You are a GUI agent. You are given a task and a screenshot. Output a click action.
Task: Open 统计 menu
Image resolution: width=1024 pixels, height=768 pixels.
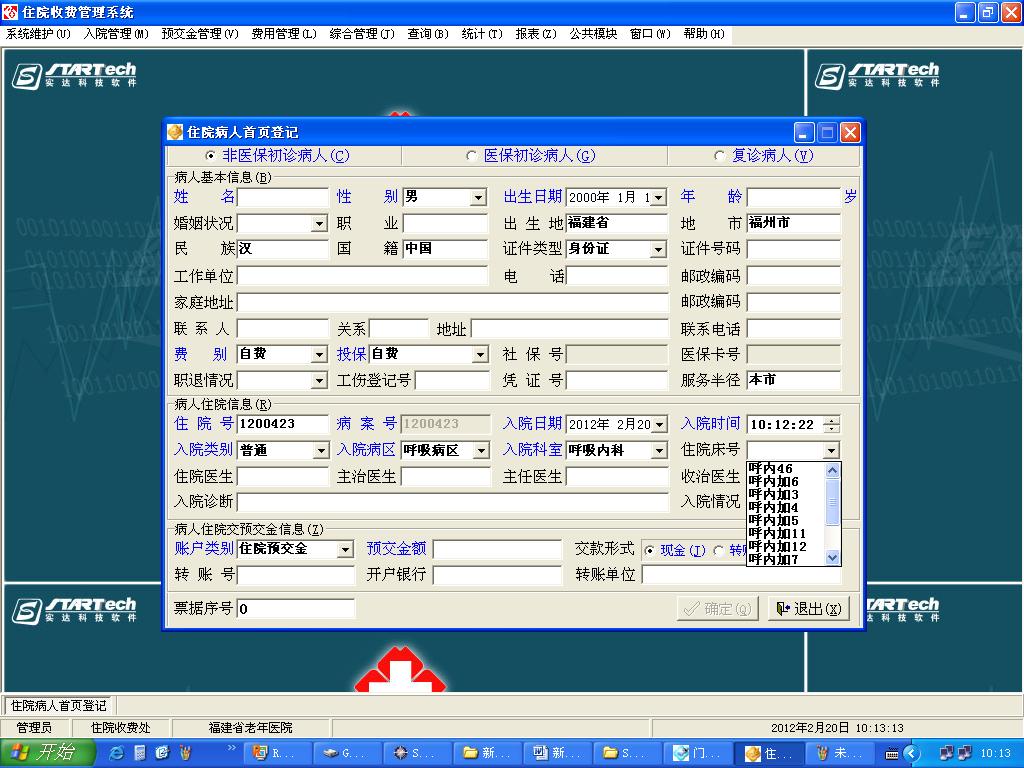pos(482,34)
